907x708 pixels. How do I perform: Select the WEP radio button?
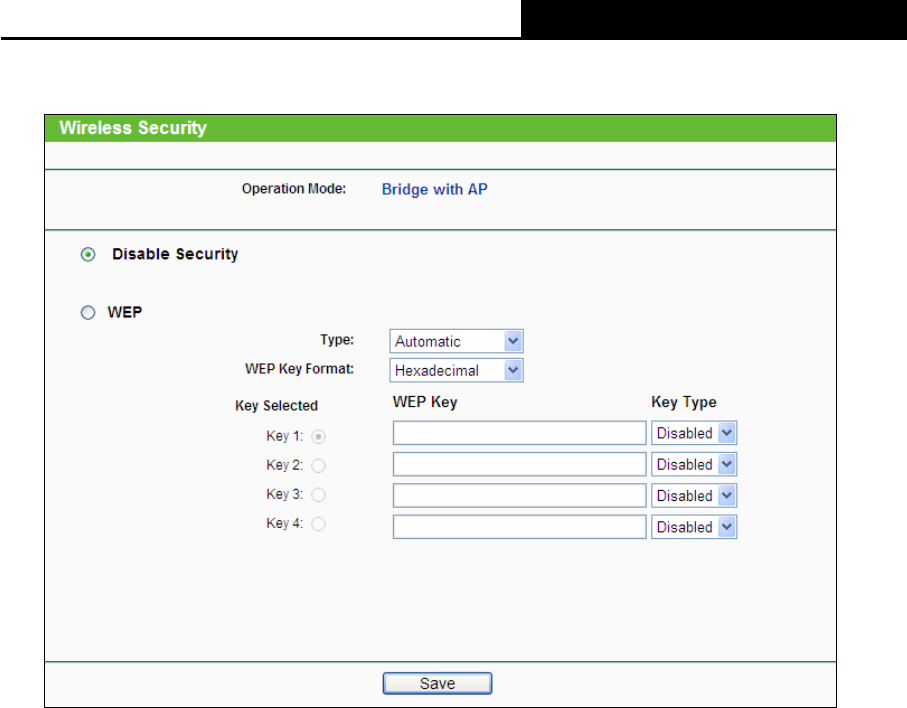coord(88,313)
